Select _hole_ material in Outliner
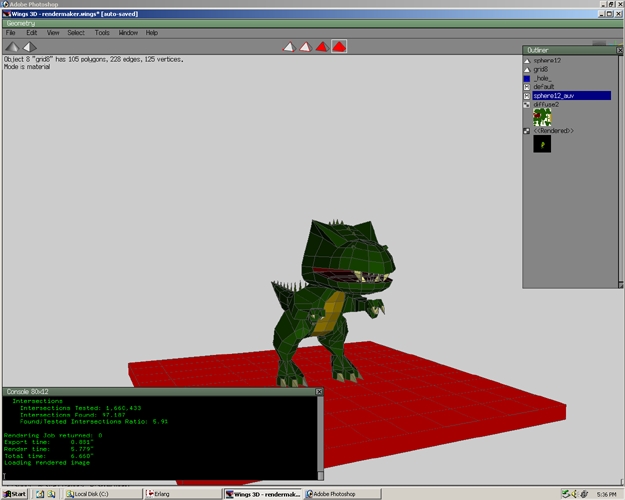This screenshot has width=625, height=500. pyautogui.click(x=542, y=78)
